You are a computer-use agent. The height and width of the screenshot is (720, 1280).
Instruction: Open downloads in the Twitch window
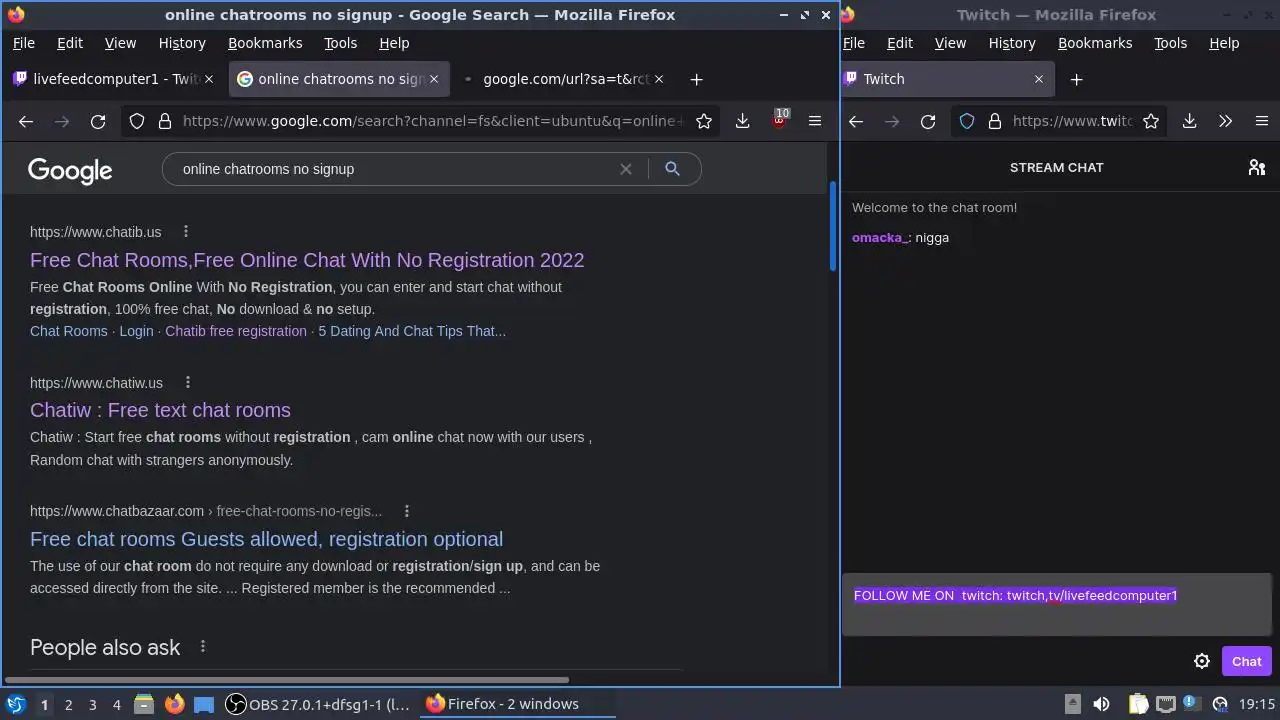click(x=1189, y=121)
